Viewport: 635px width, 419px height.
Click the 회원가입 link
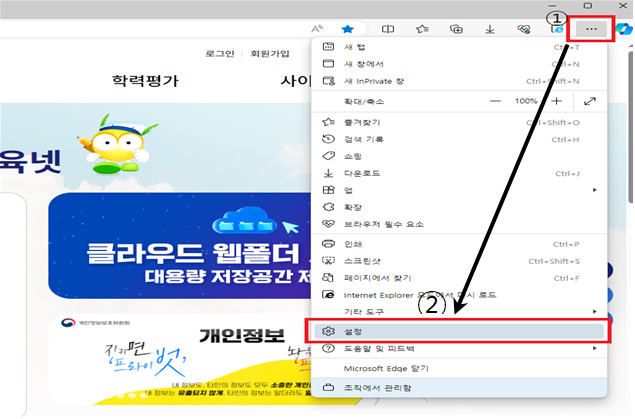click(x=270, y=53)
